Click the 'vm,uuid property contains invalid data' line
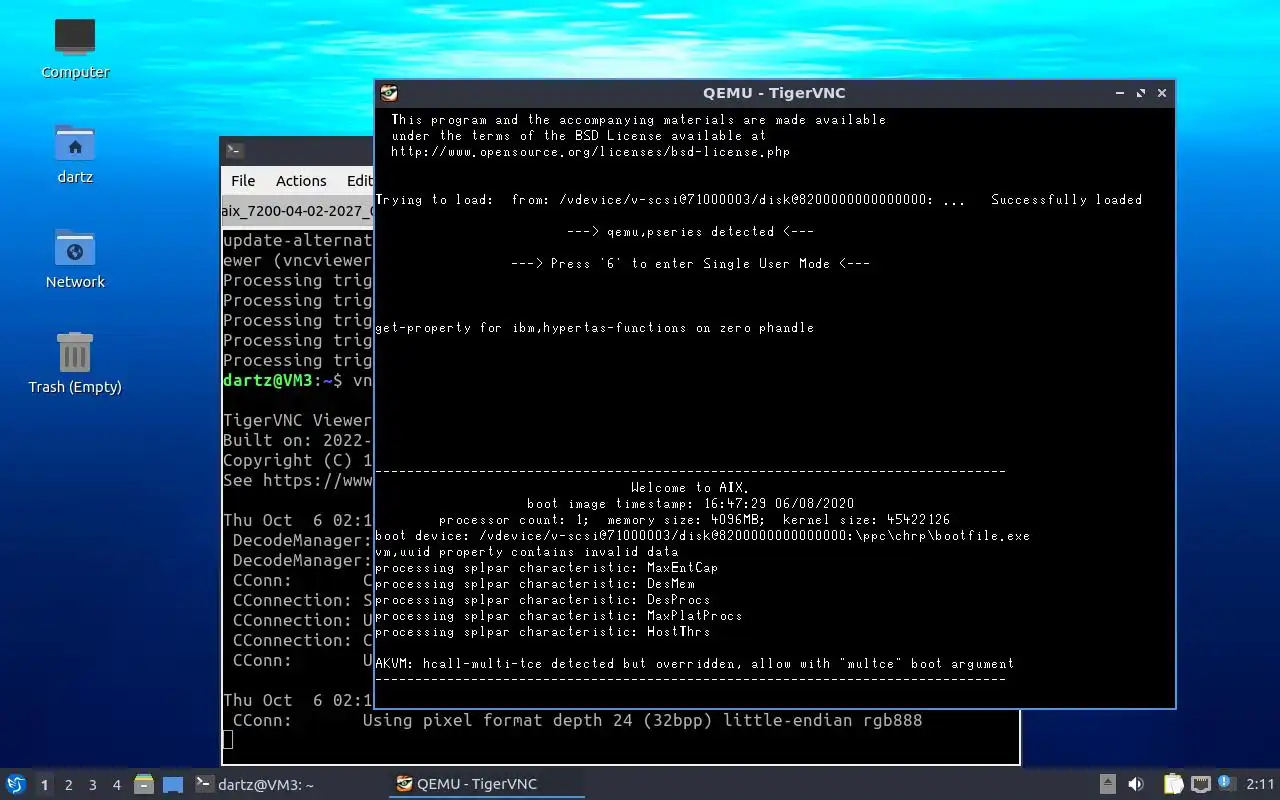 pyautogui.click(x=526, y=552)
